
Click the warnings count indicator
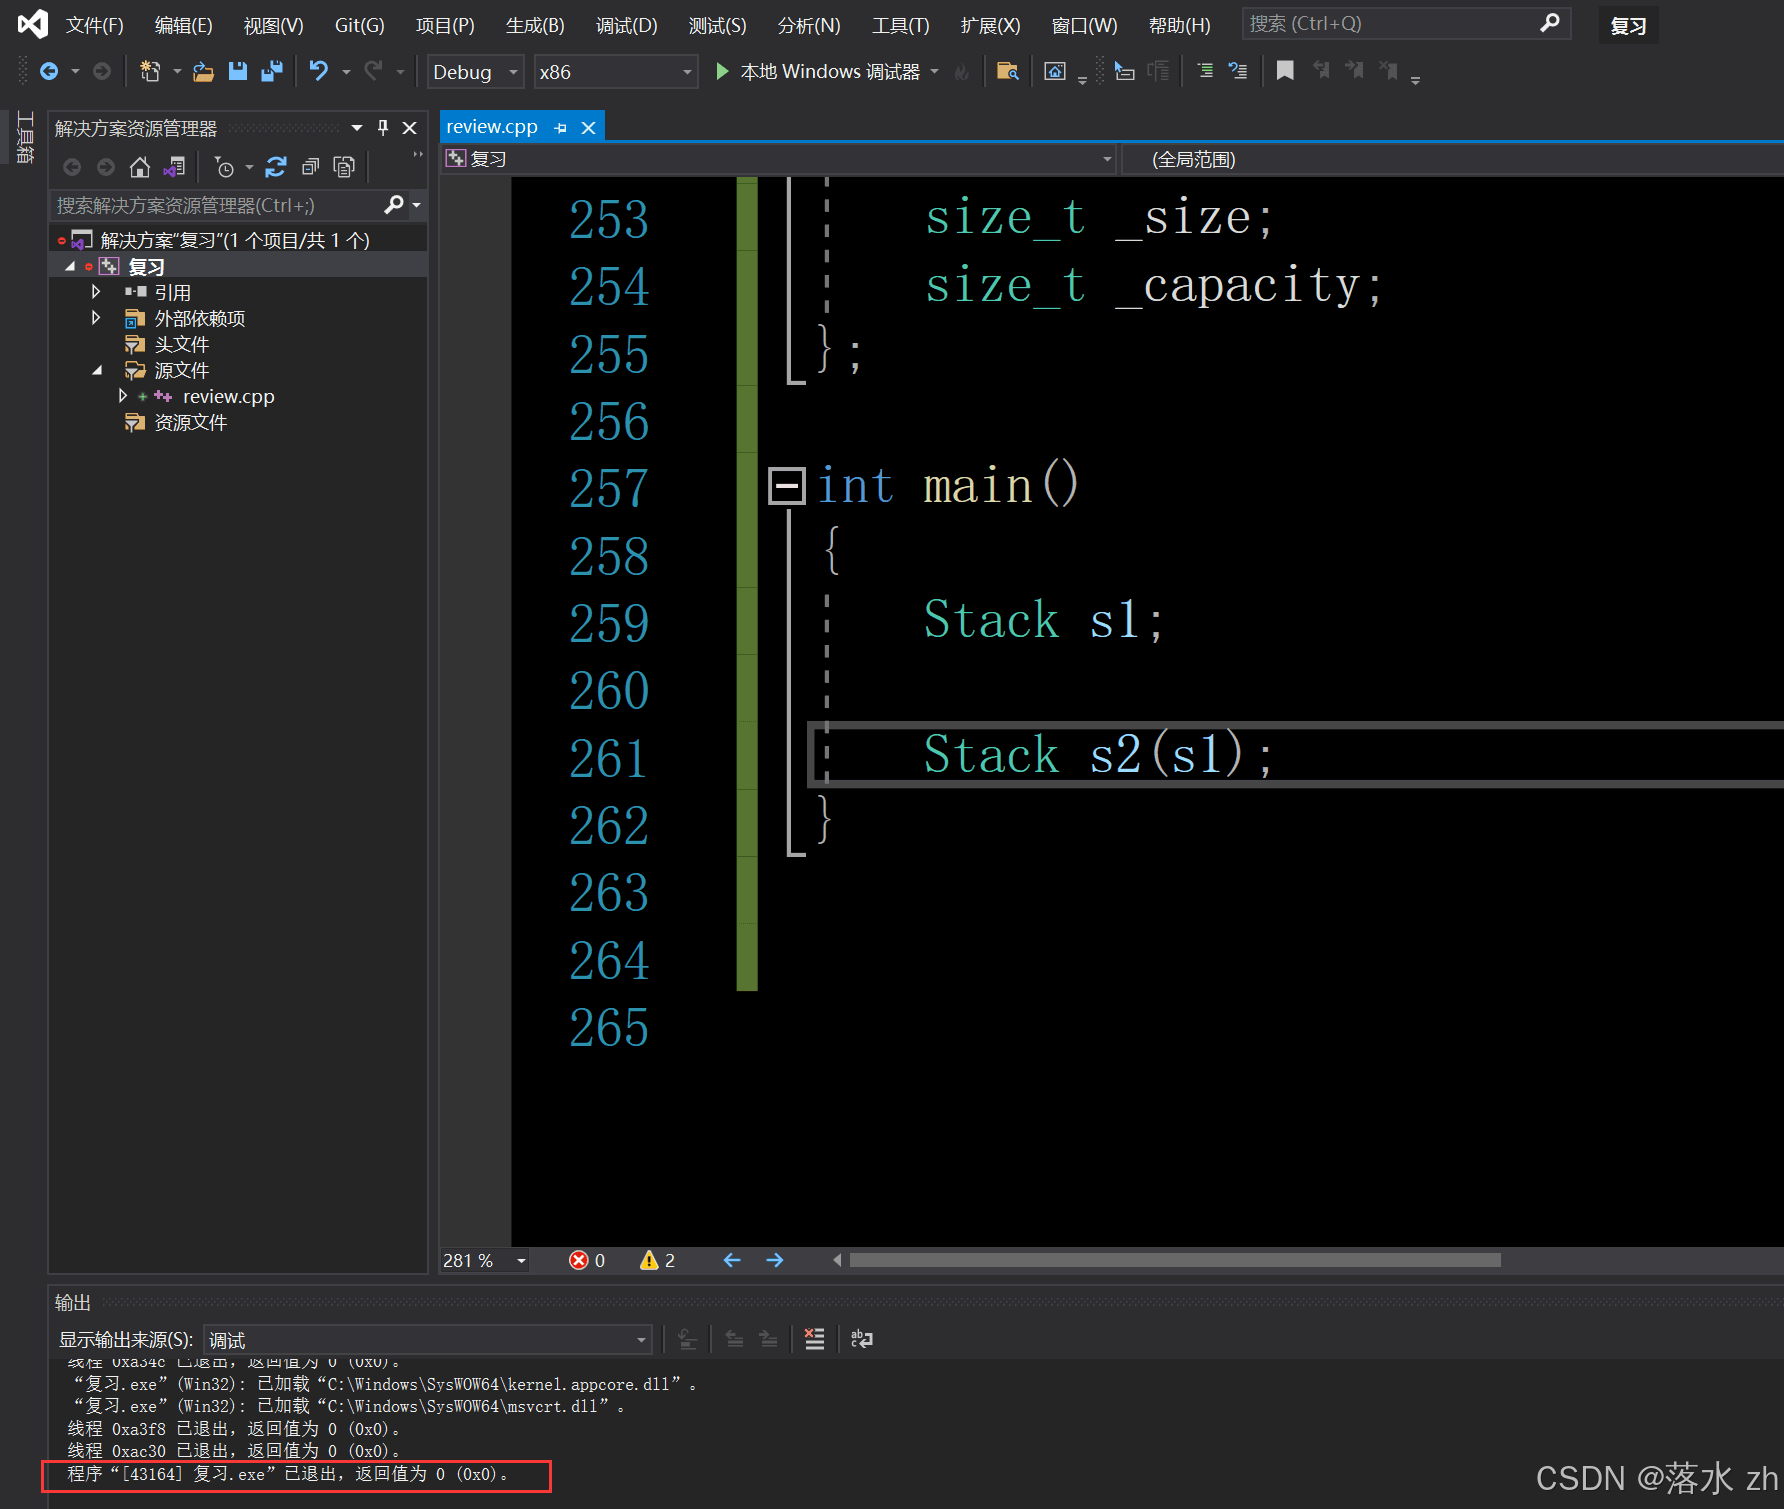[x=657, y=1260]
